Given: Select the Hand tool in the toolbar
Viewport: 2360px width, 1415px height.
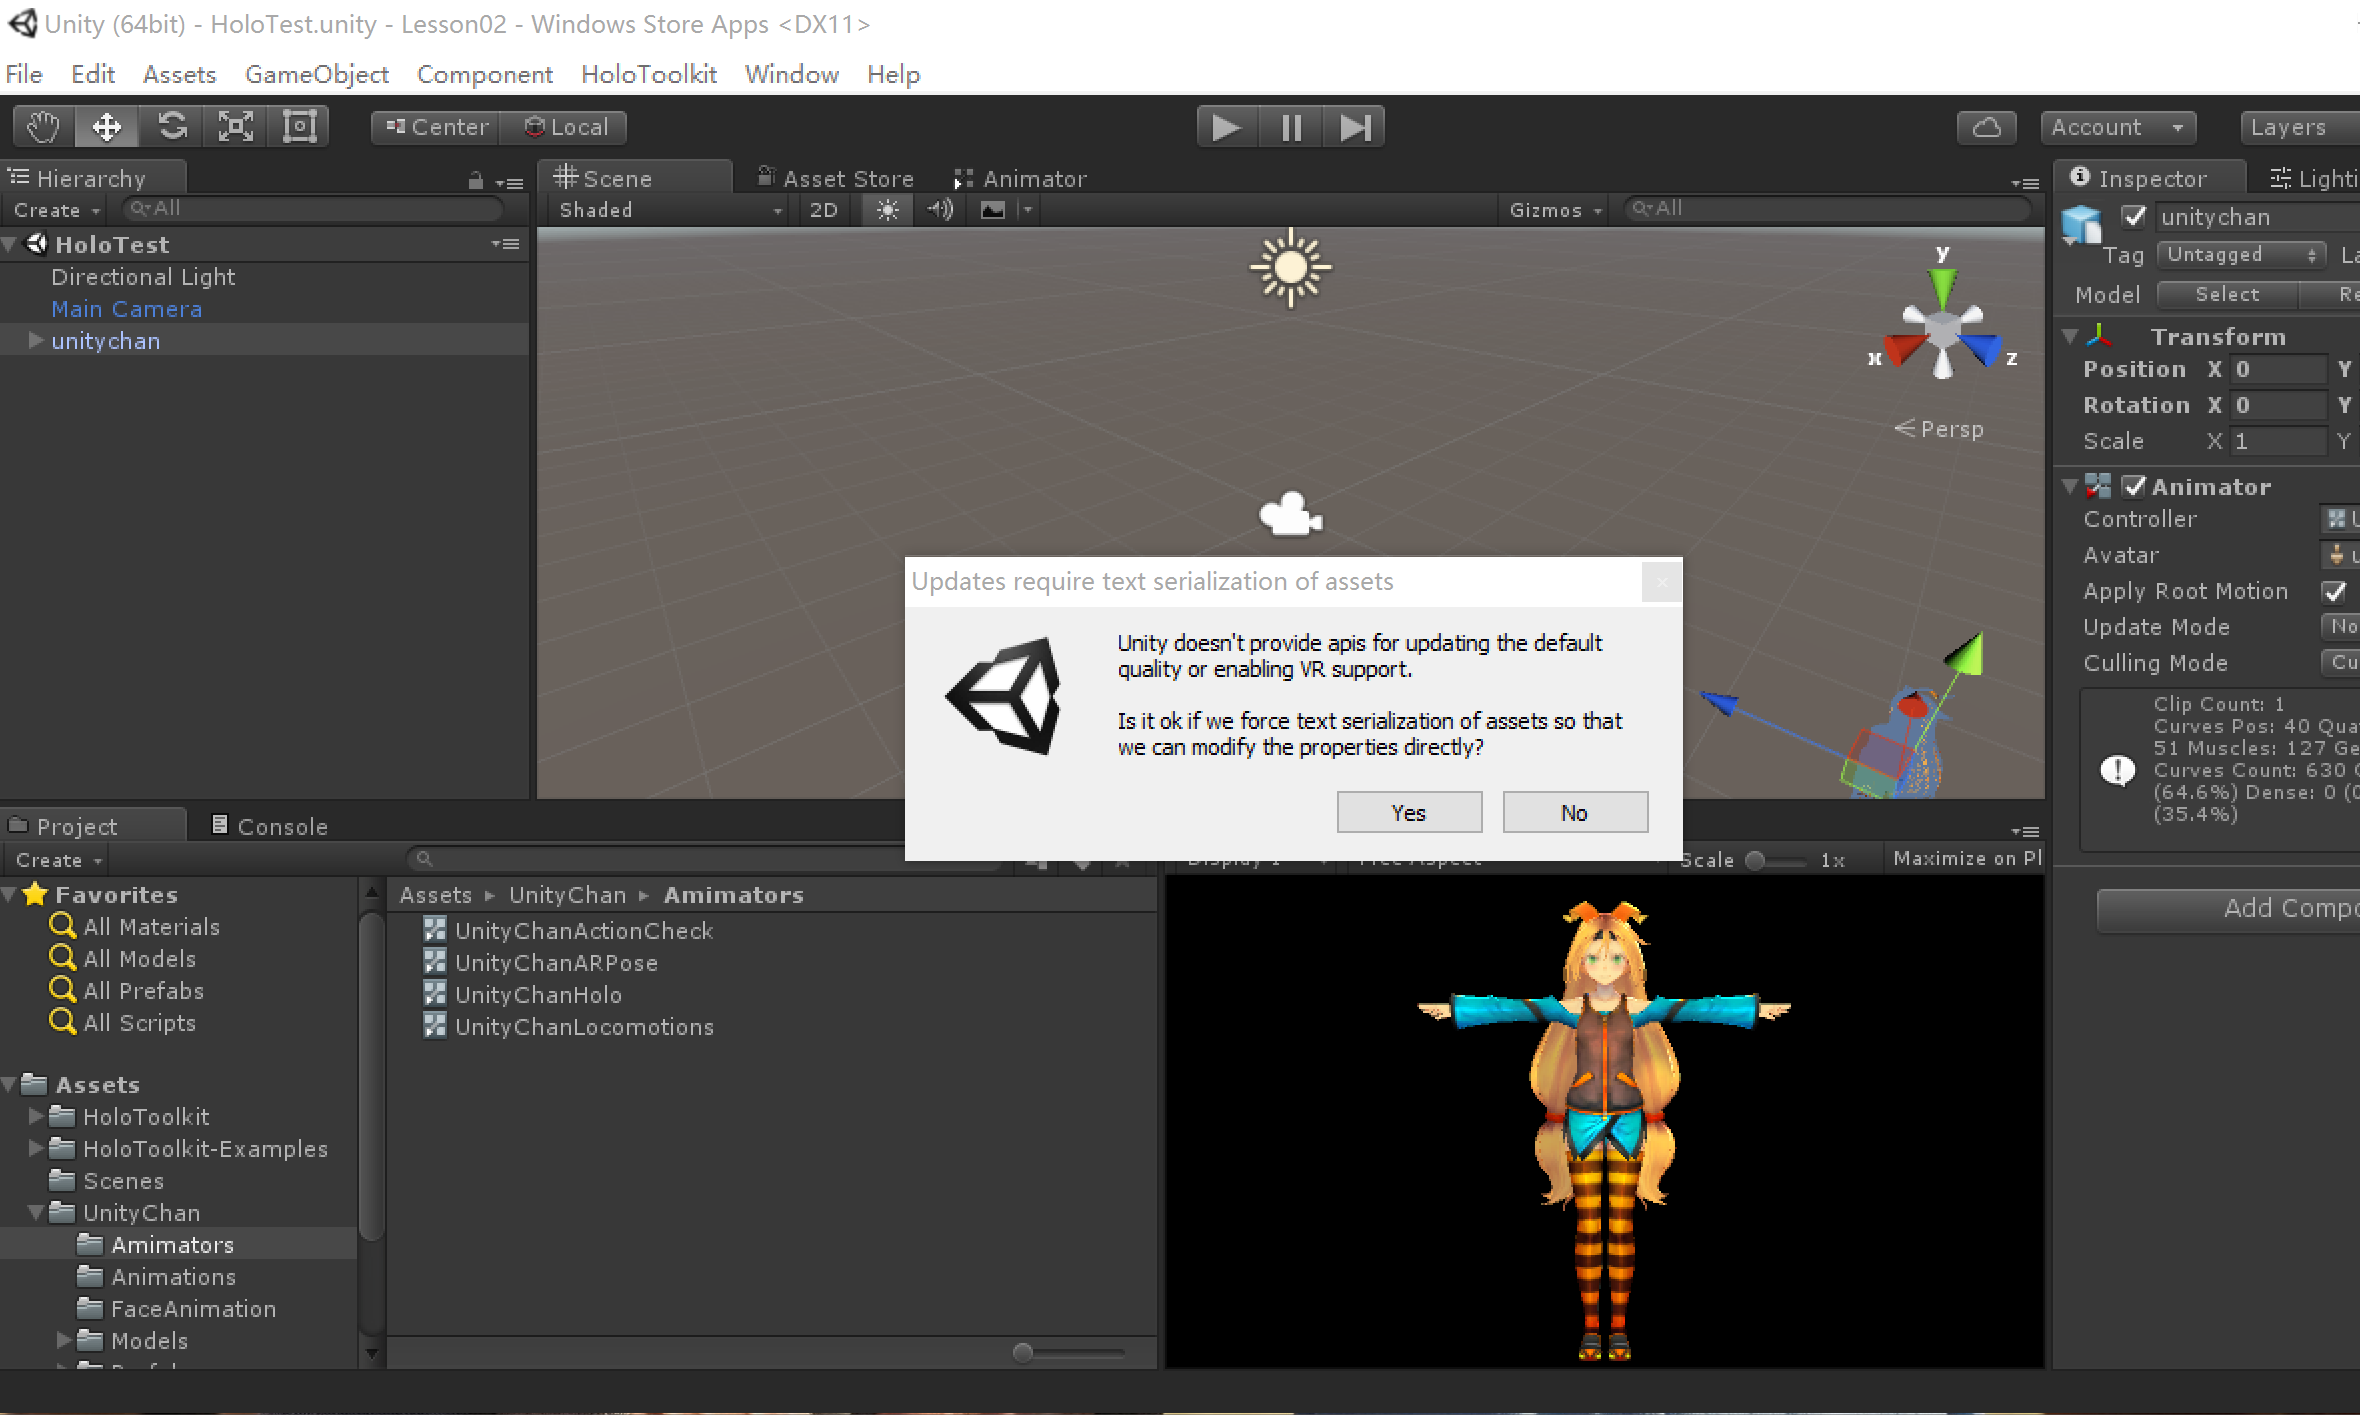Looking at the screenshot, I should coord(43,127).
